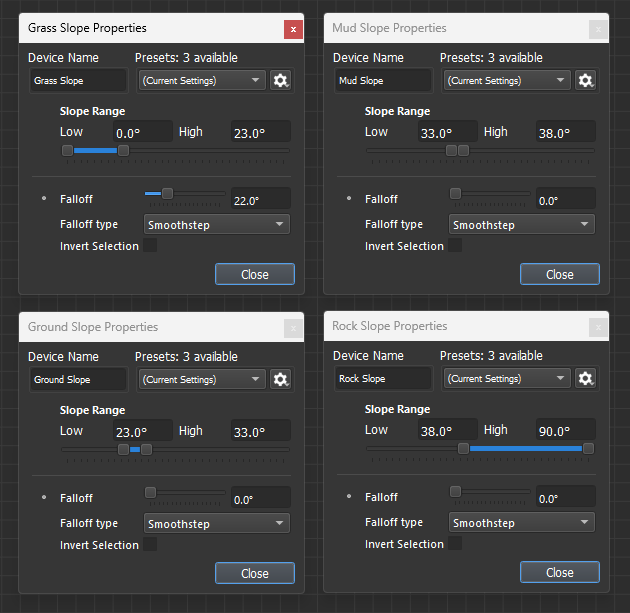The width and height of the screenshot is (630, 613).
Task: Click Rock Slope presets gear icon
Action: click(586, 378)
